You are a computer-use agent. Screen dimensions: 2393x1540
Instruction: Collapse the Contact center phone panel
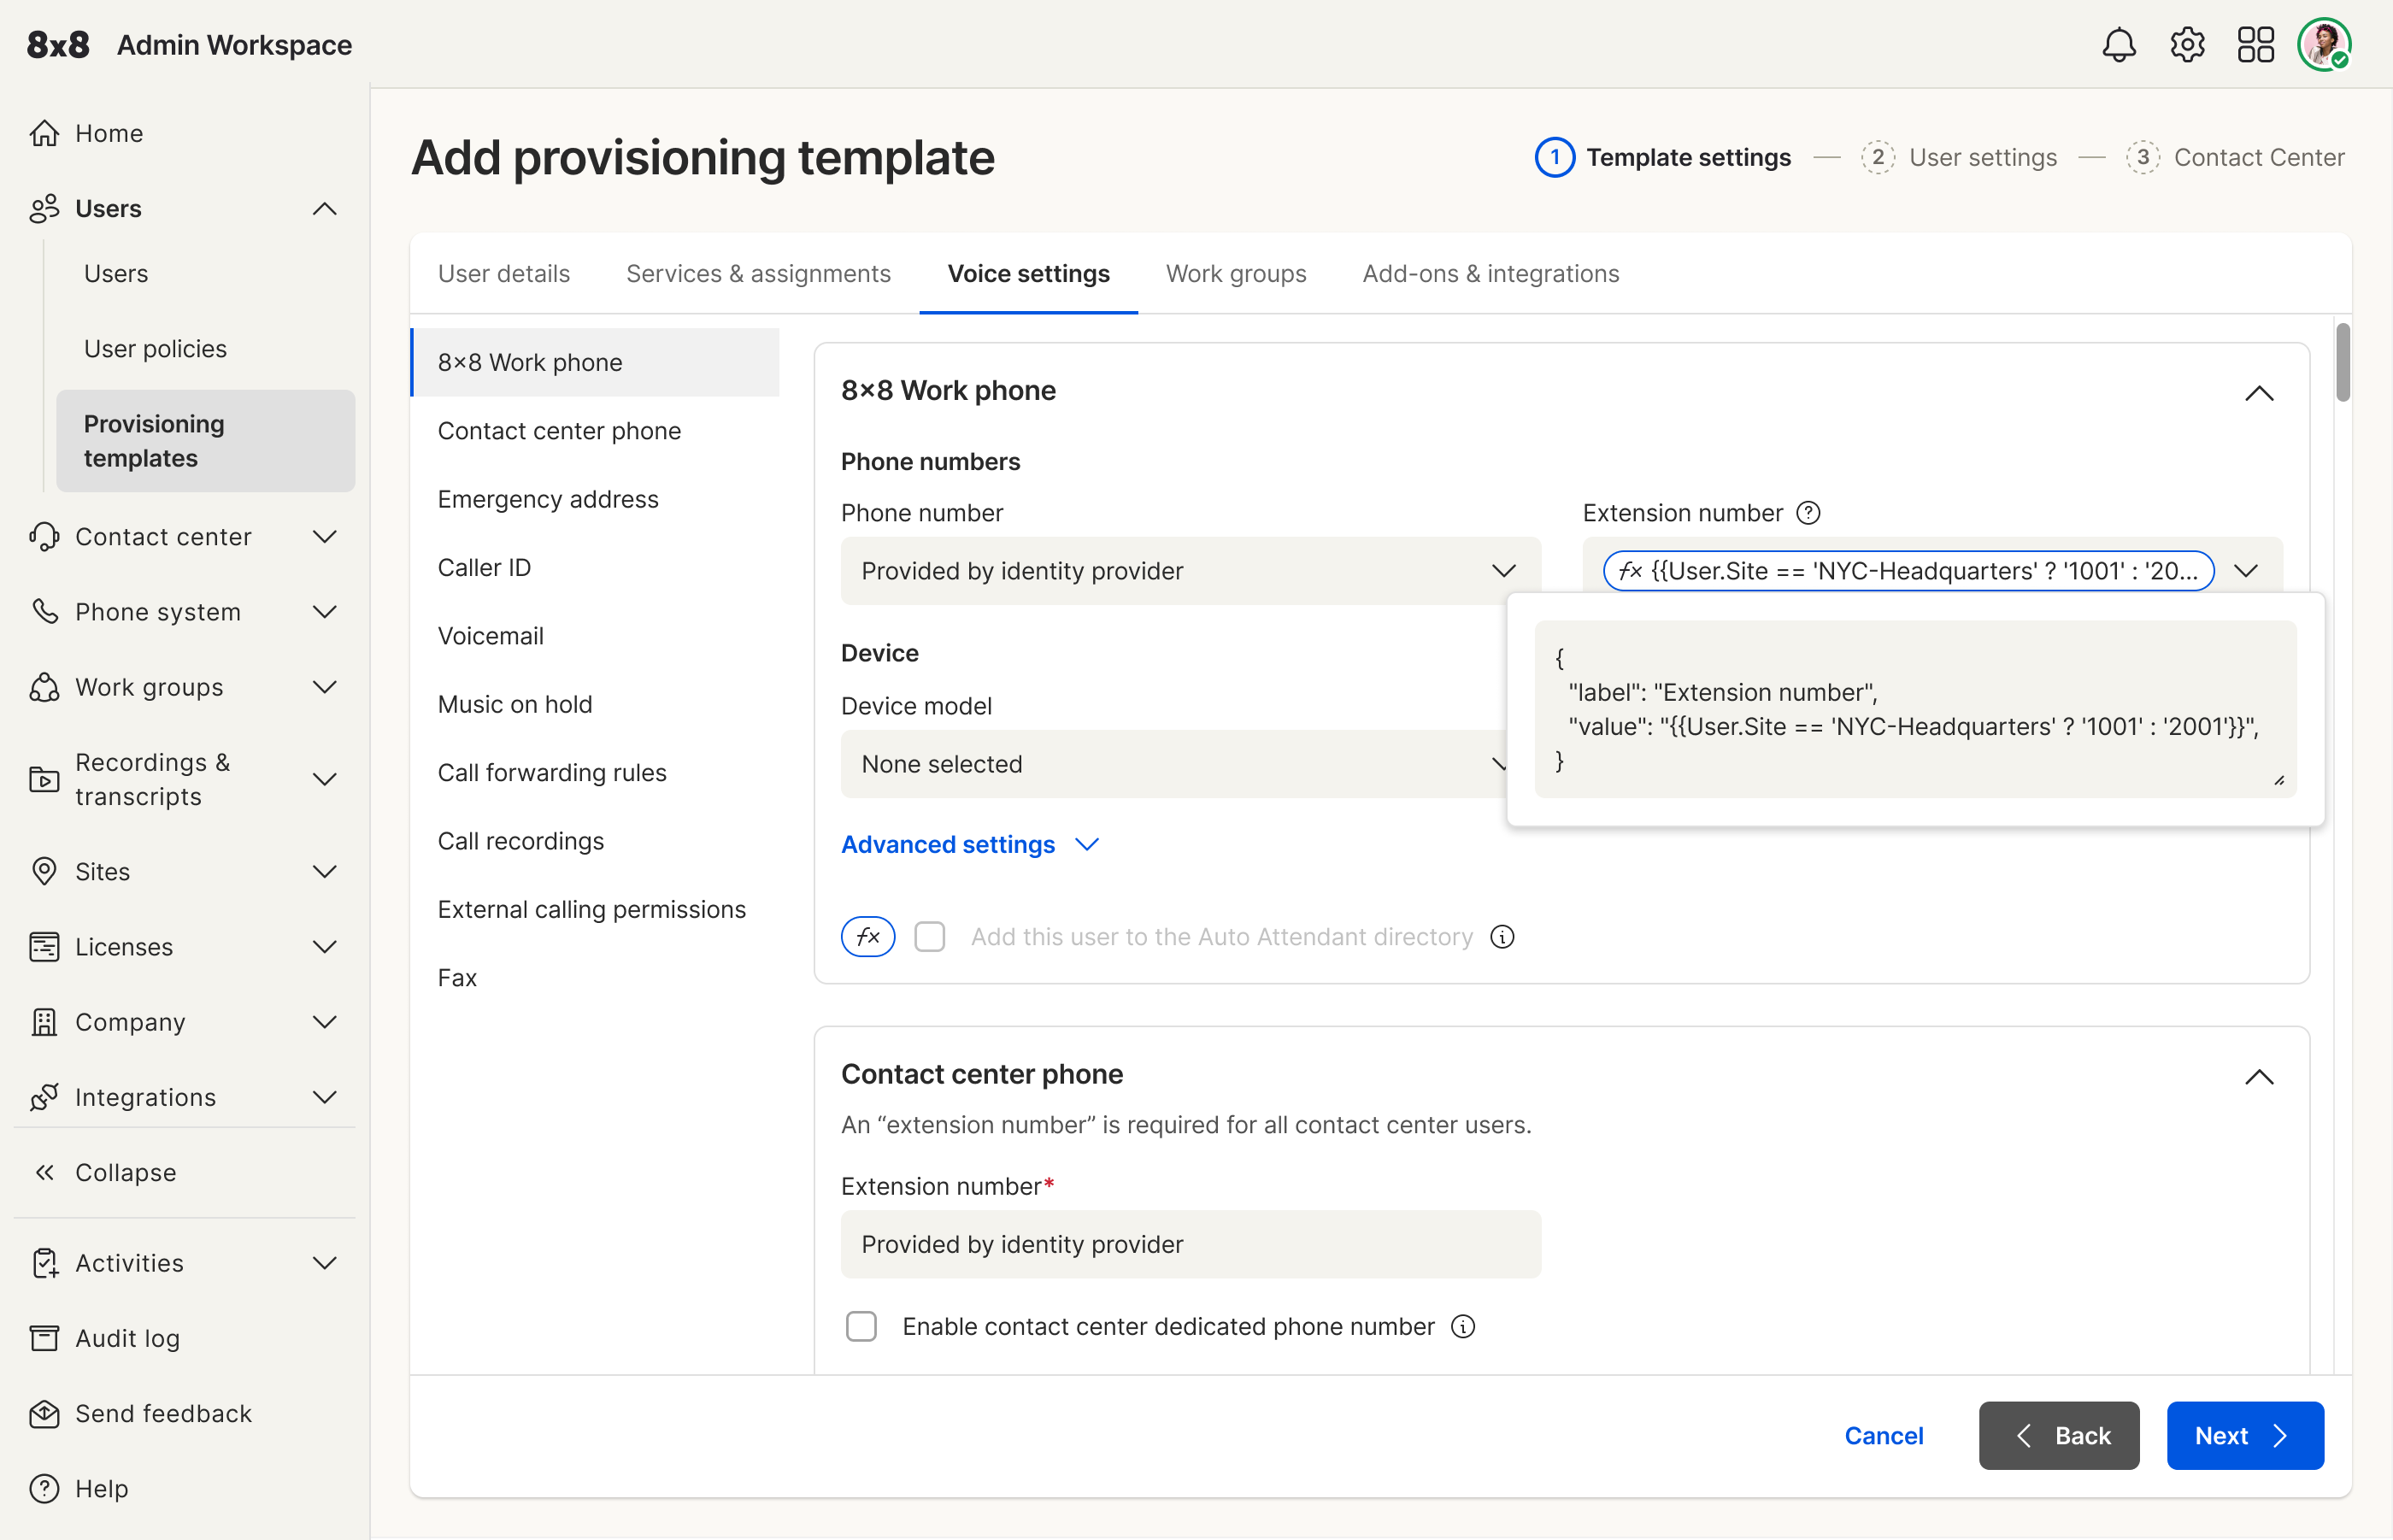pyautogui.click(x=2259, y=1077)
